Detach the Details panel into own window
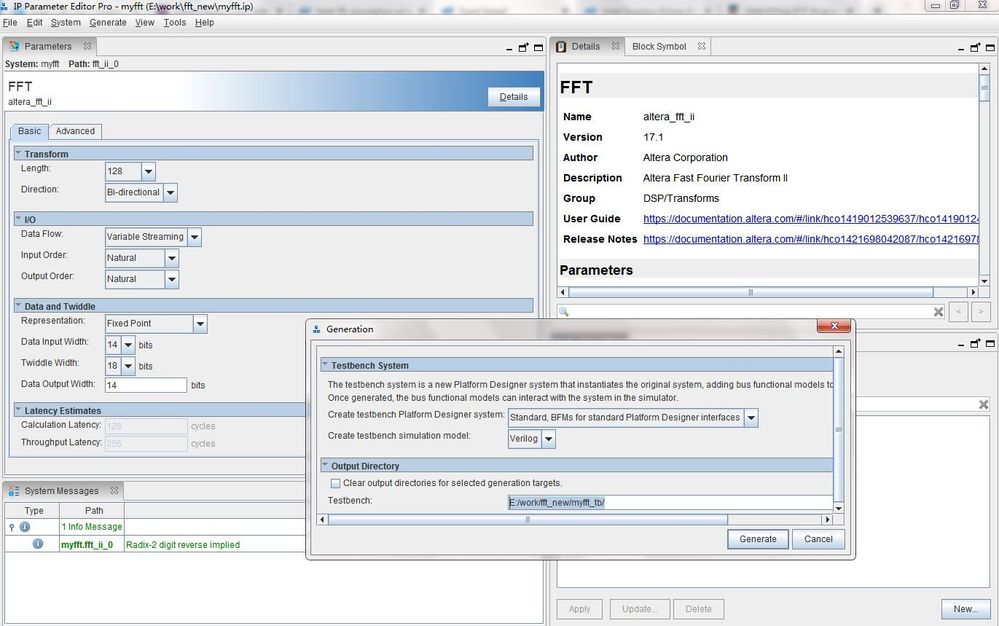This screenshot has height=626, width=999. [975, 48]
